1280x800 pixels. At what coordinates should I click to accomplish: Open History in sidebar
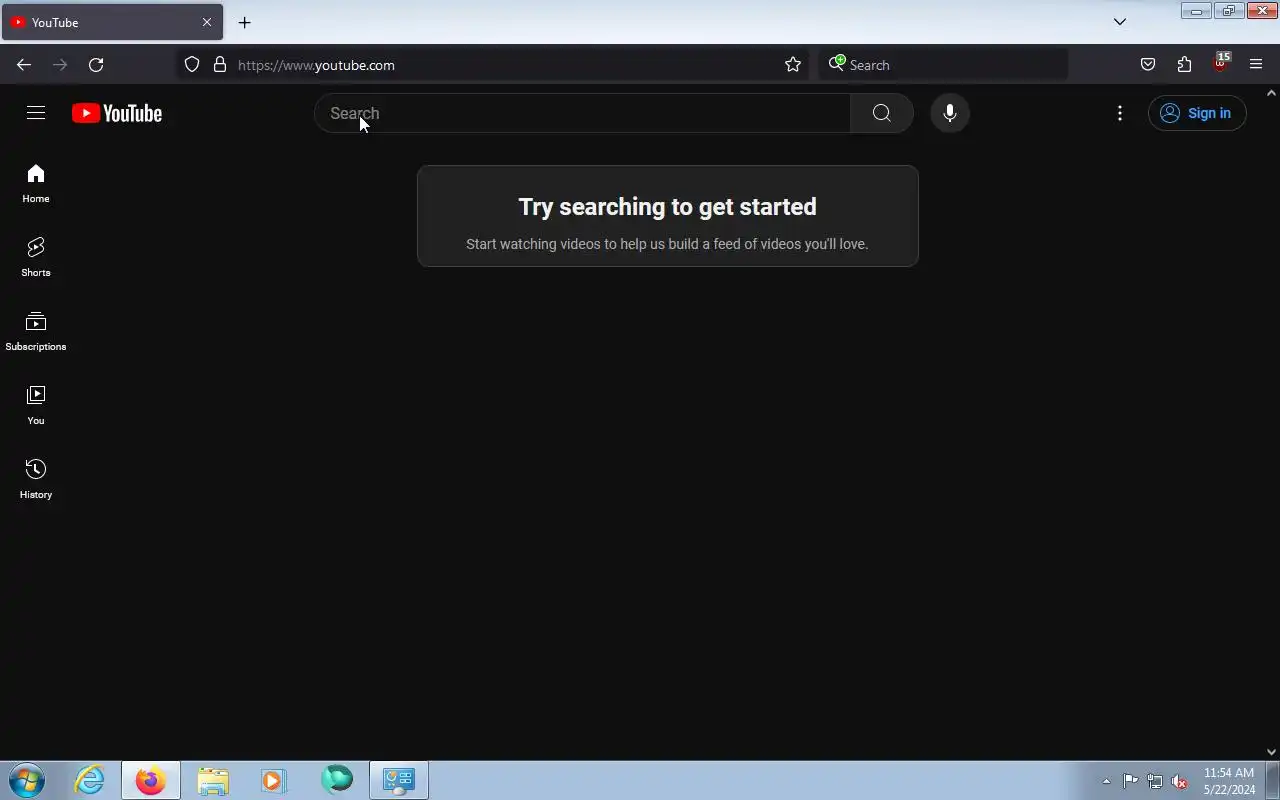click(x=36, y=480)
